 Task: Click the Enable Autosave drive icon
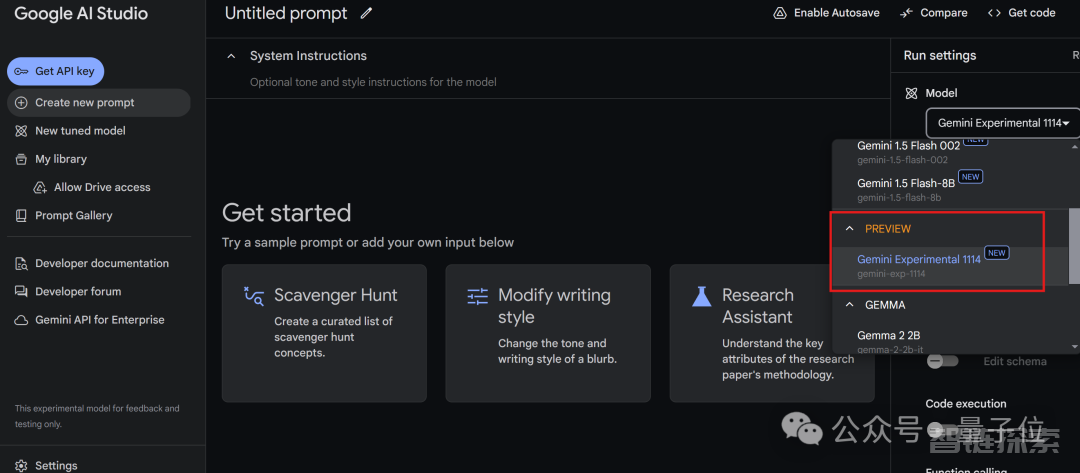coord(780,13)
